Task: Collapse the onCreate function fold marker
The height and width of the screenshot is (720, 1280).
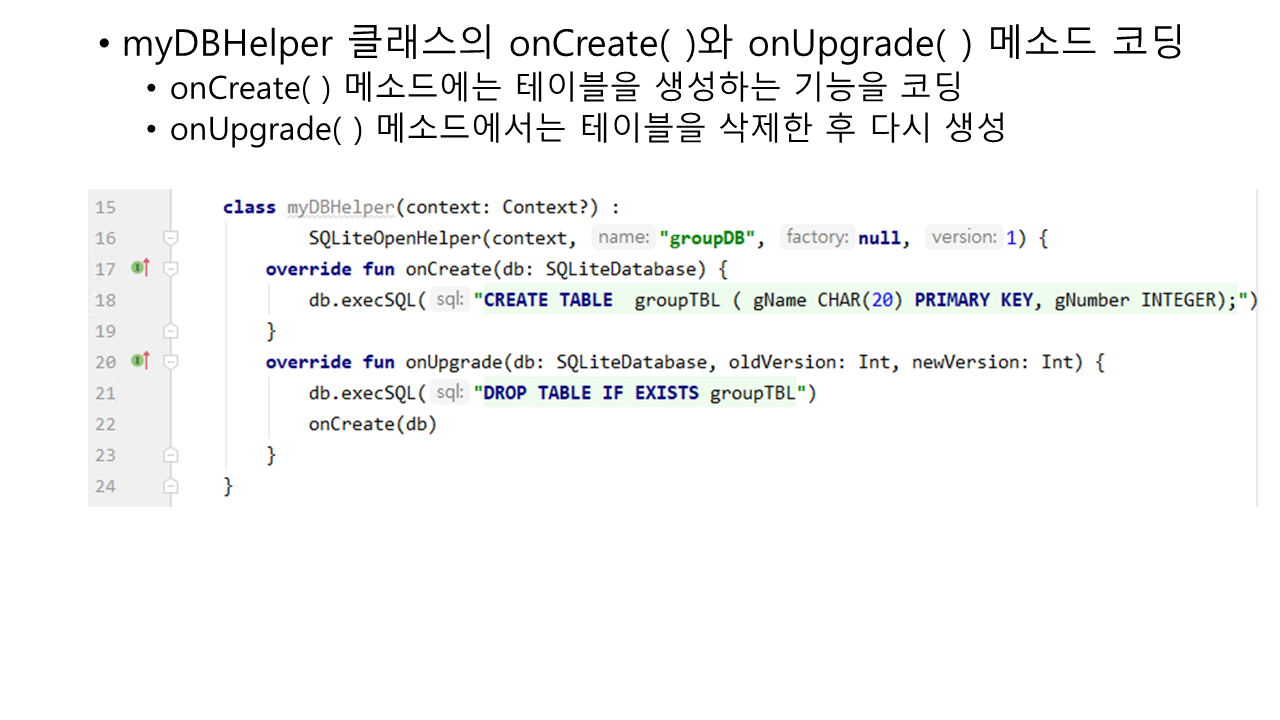Action: point(171,269)
